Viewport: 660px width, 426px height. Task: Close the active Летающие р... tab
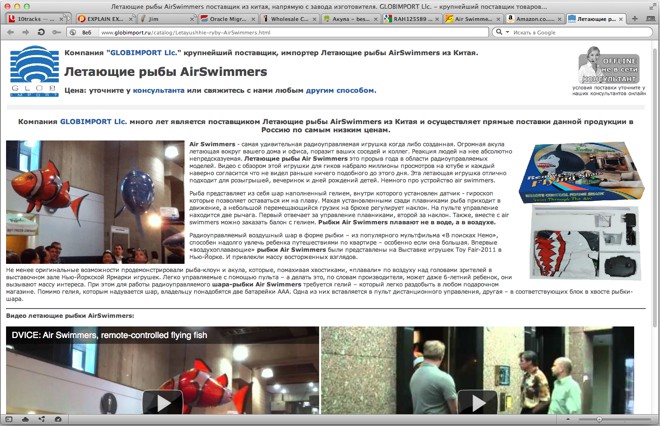pos(620,19)
